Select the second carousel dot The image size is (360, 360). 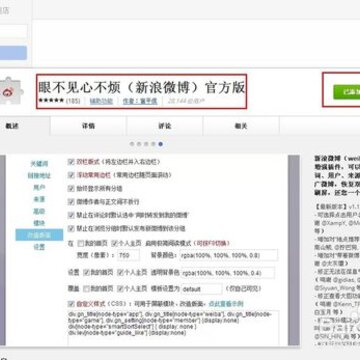coord(139,144)
